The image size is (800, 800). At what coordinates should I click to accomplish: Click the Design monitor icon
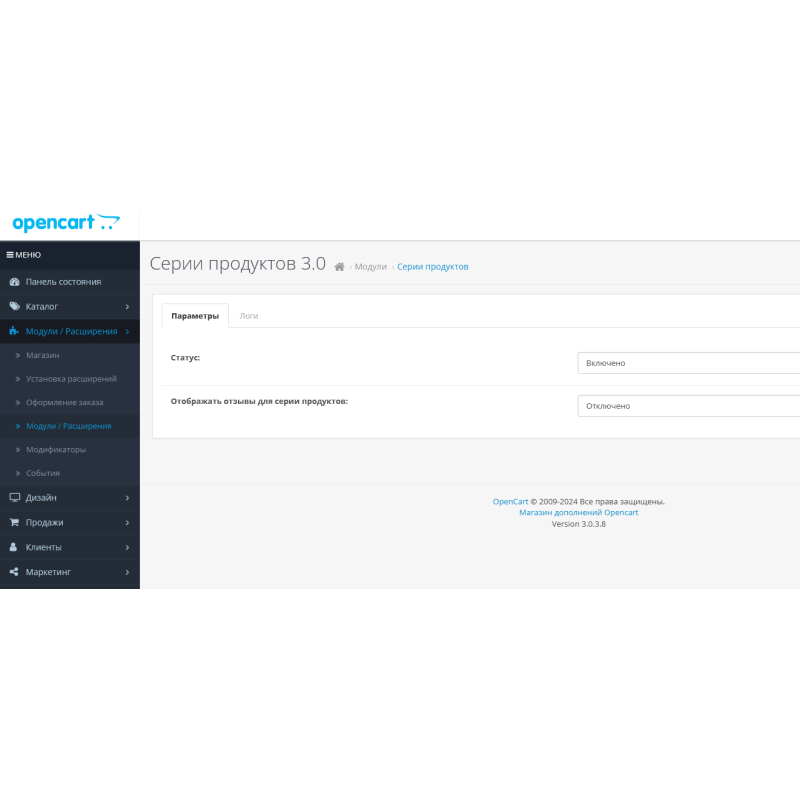click(14, 497)
